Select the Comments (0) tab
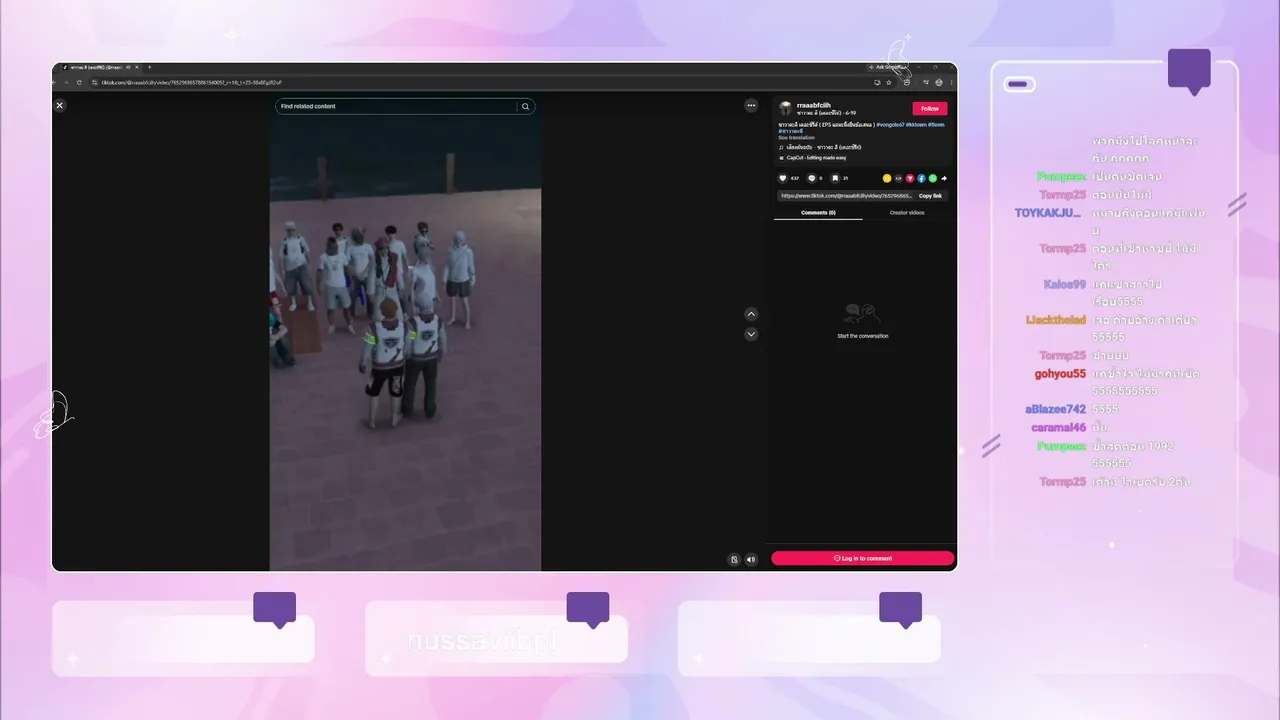This screenshot has width=1280, height=720. click(818, 213)
